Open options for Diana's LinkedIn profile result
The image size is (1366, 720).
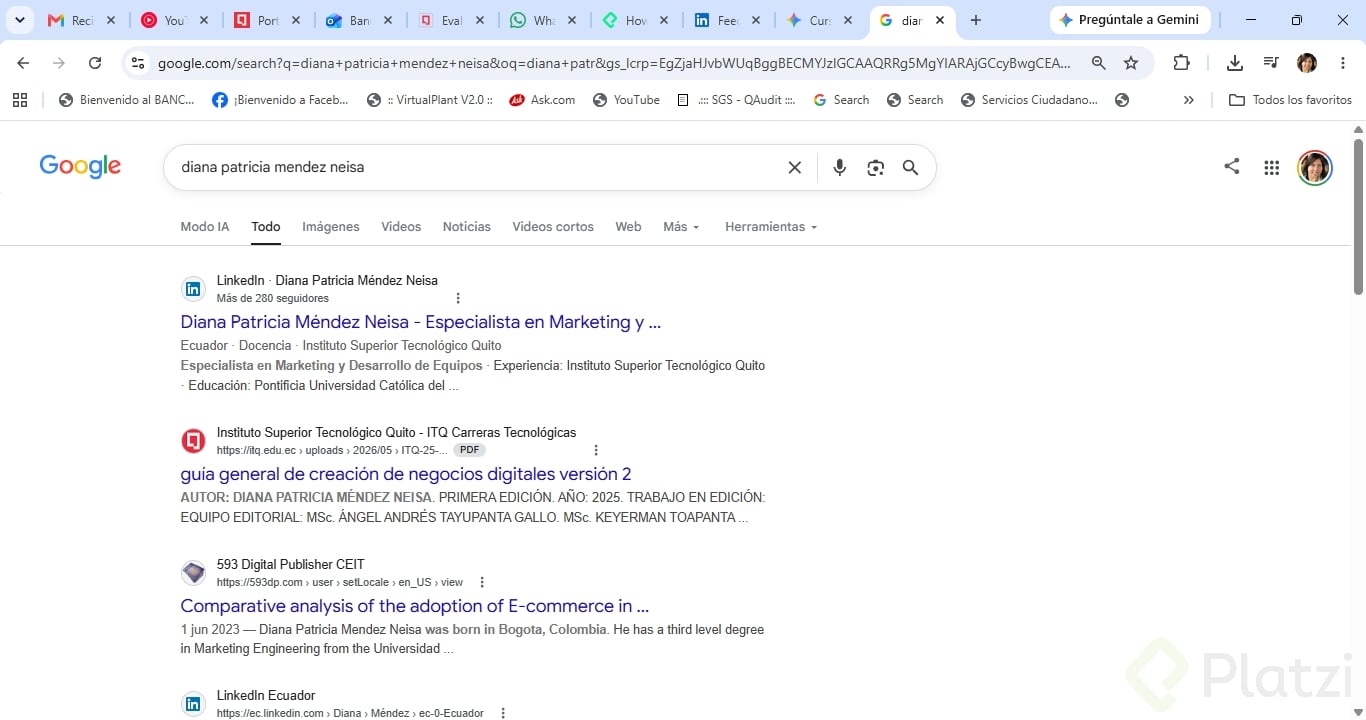(458, 298)
